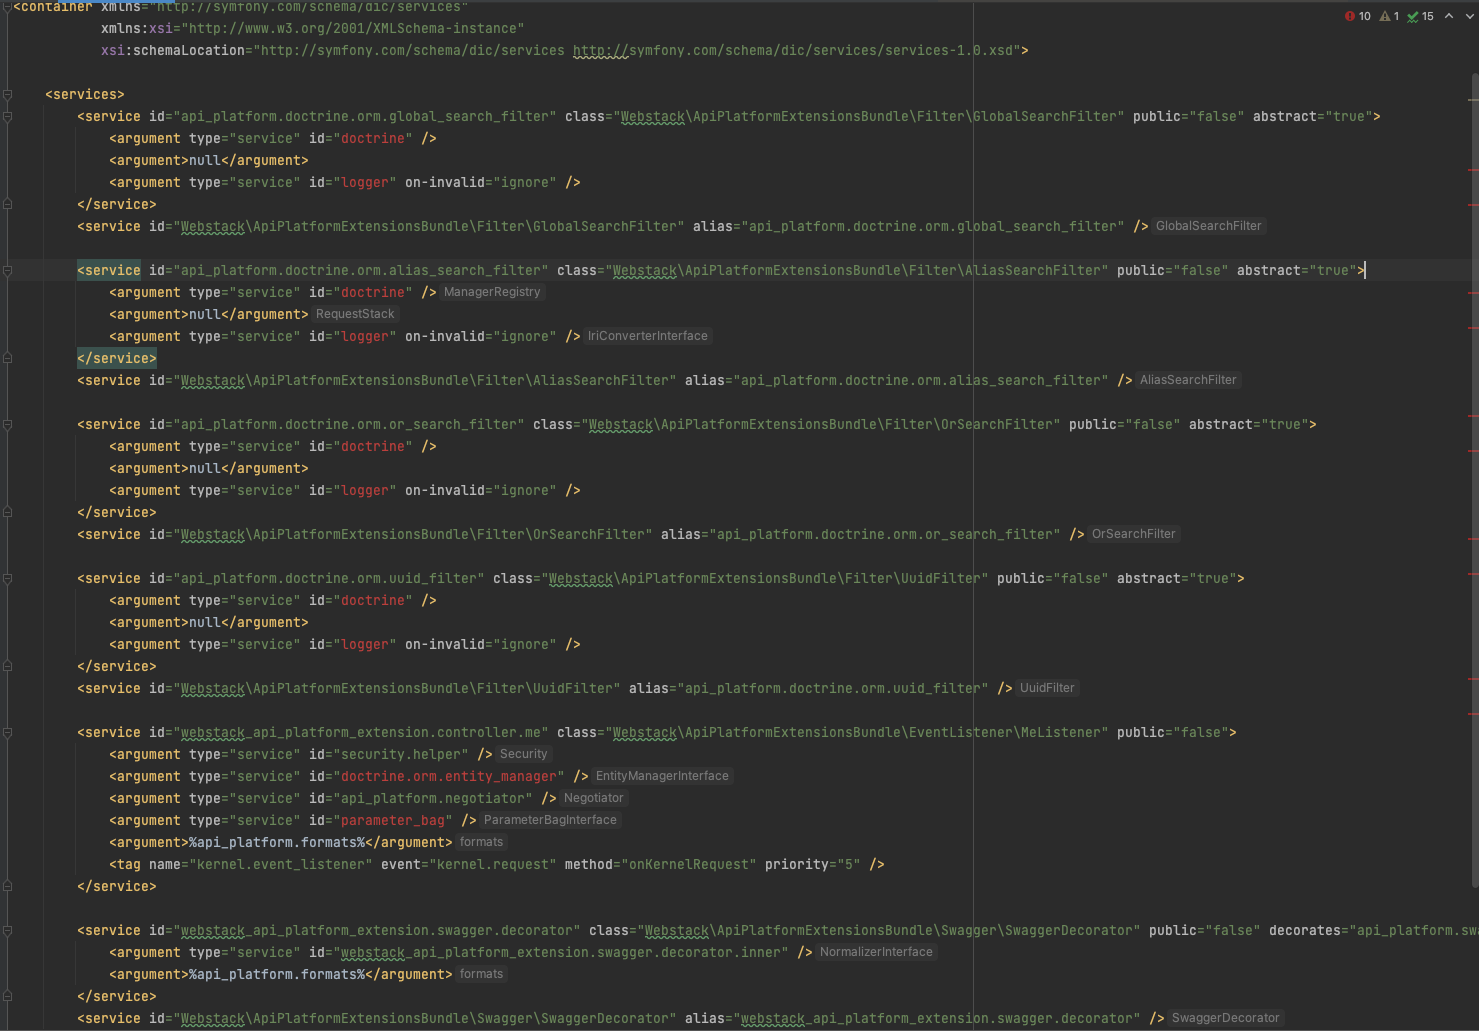Click the NormalizerInterface inlay hint
Image resolution: width=1479 pixels, height=1031 pixels.
point(876,952)
